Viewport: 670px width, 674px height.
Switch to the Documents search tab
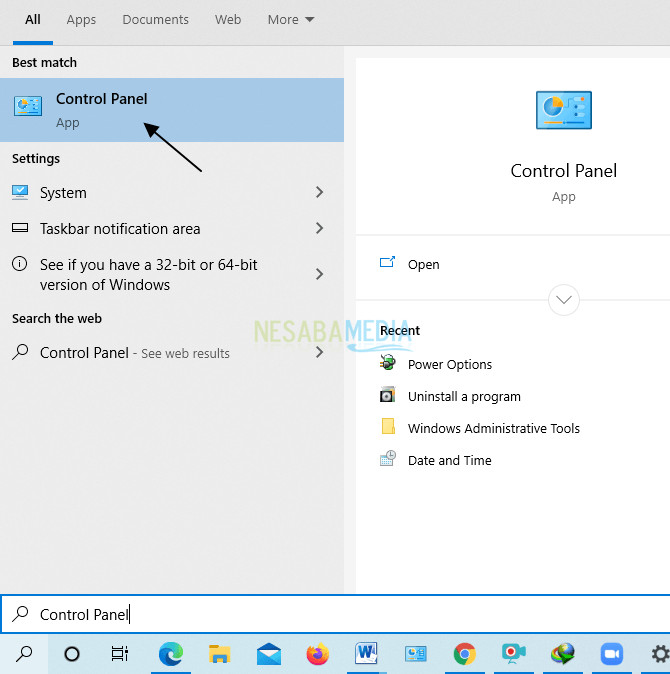[x=155, y=20]
